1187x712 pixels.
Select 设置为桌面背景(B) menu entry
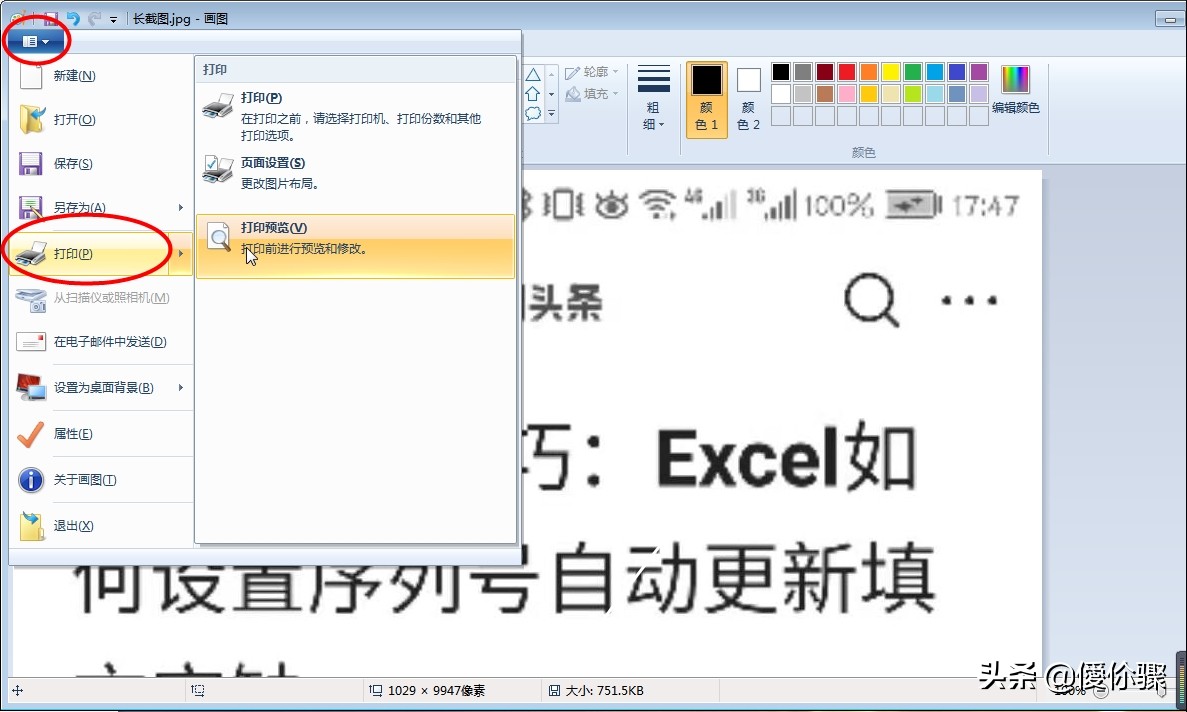[x=91, y=387]
